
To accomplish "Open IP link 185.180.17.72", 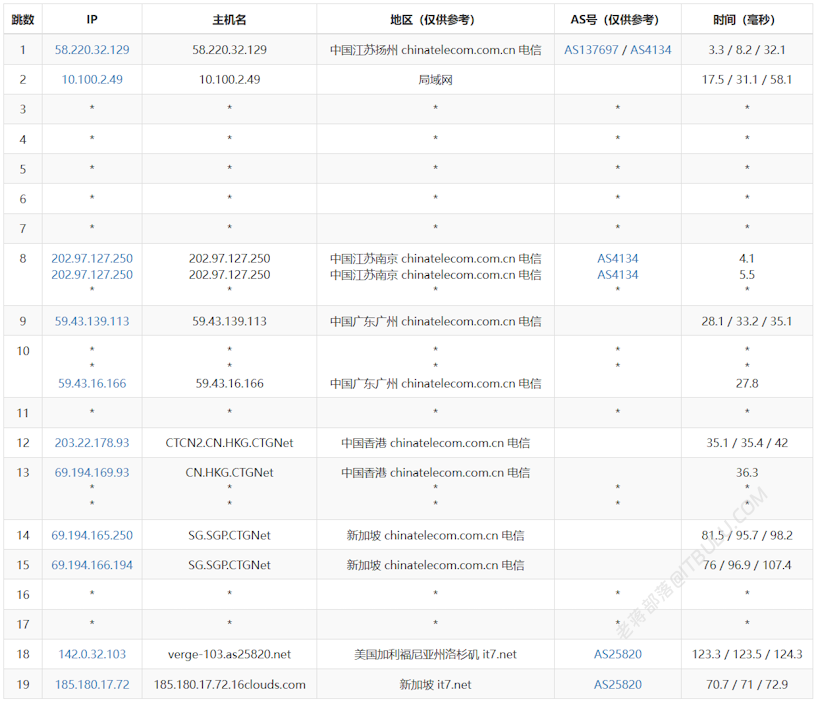I will coord(92,684).
